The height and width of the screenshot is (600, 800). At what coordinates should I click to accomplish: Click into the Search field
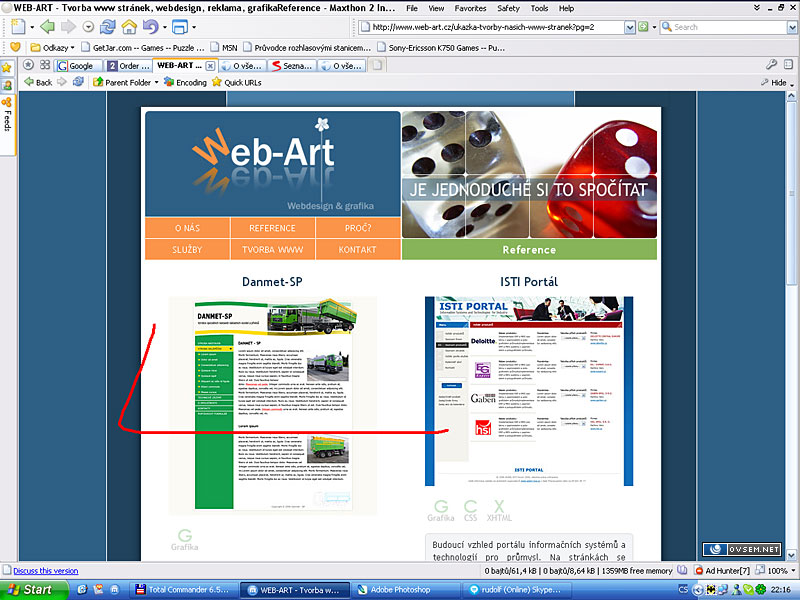tap(730, 27)
